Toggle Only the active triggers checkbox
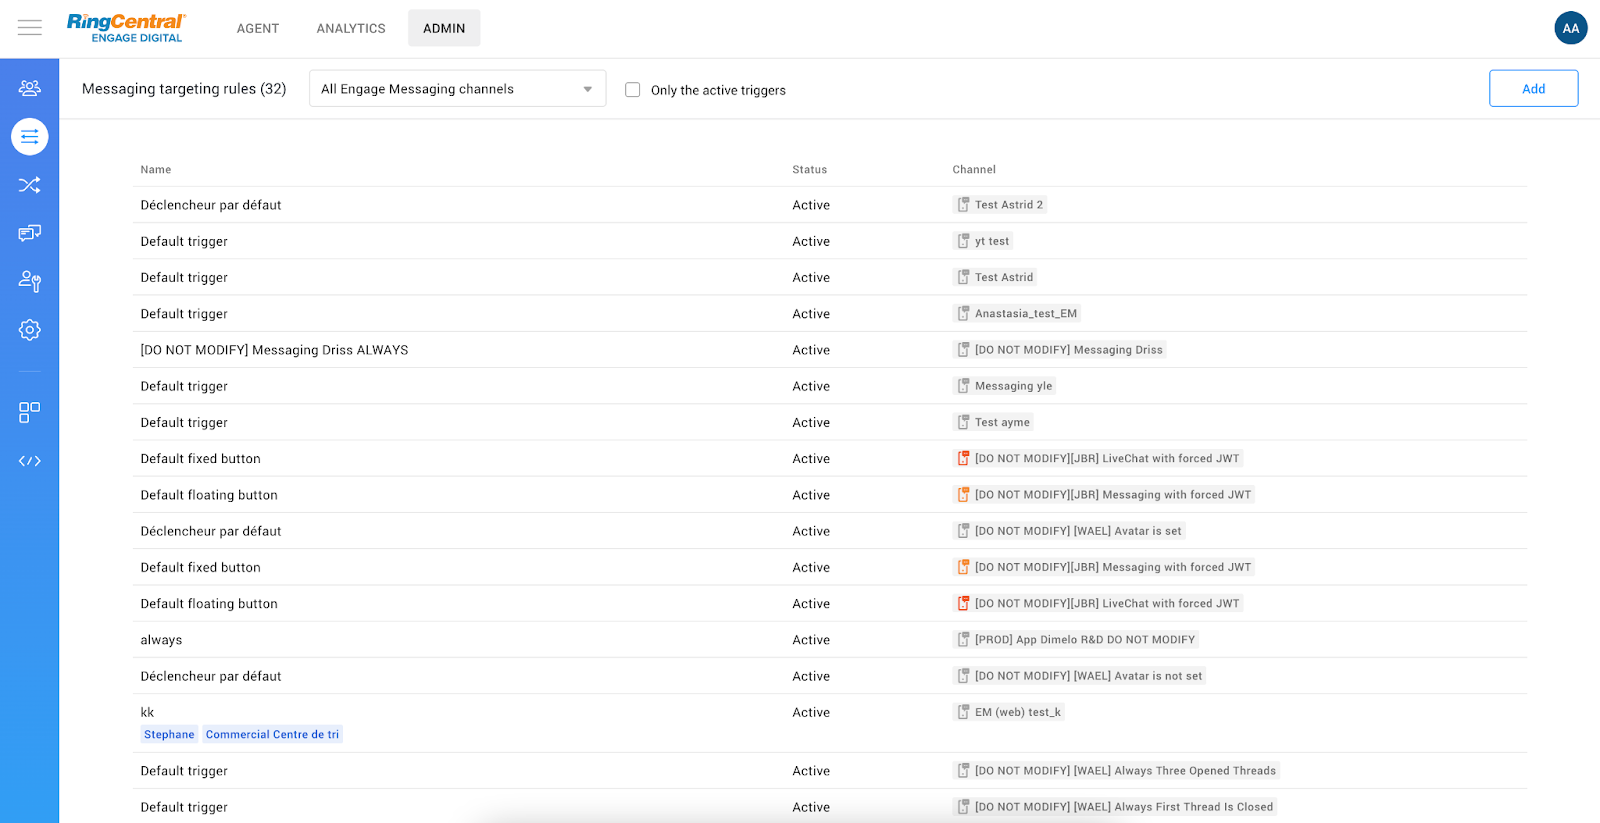 [633, 90]
